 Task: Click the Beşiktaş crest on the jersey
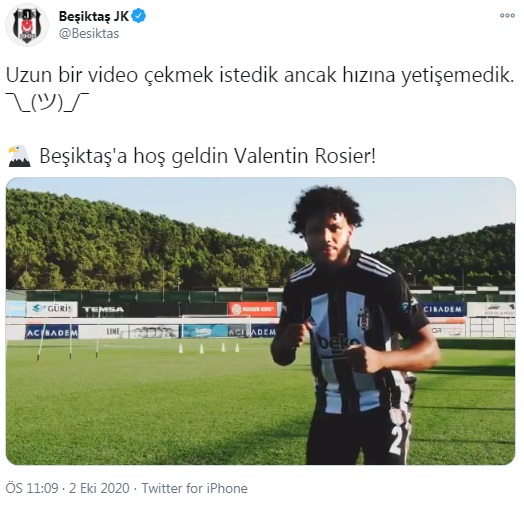click(x=364, y=319)
